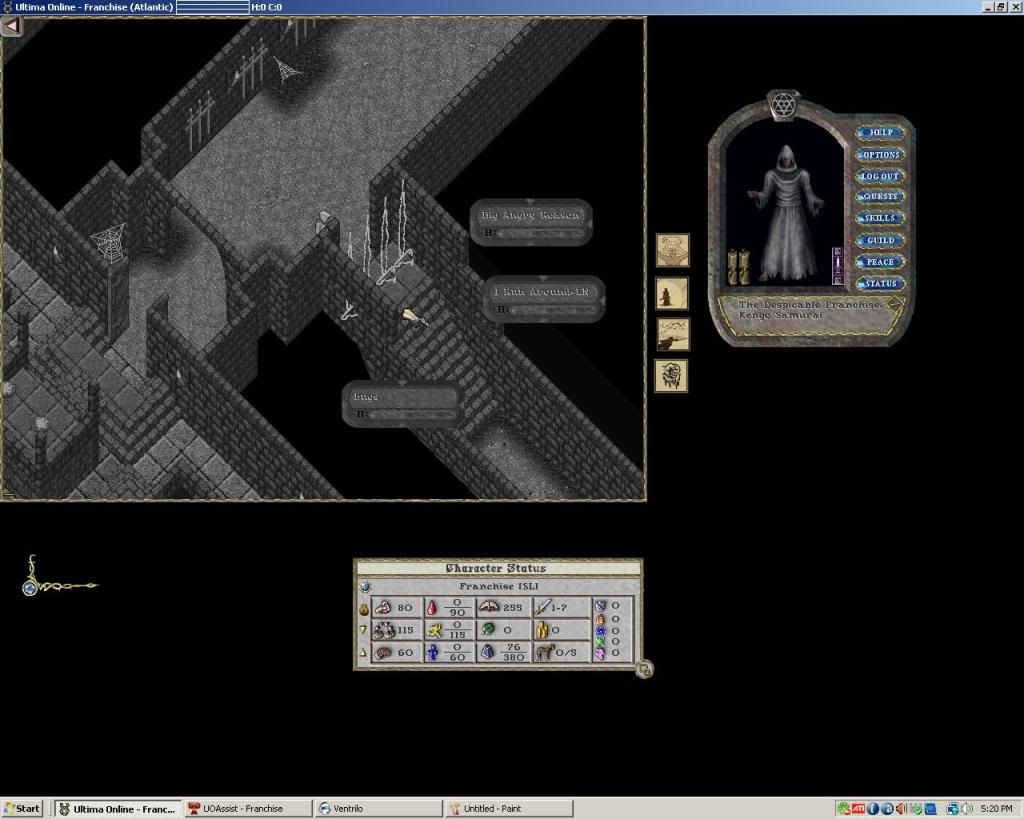Click the back arrow at game window corner
Viewport: 1024px width, 819px height.
coord(11,26)
